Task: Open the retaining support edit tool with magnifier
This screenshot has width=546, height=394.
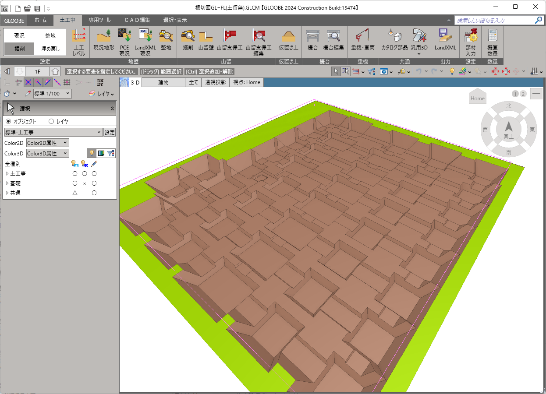Action: pyautogui.click(x=258, y=42)
